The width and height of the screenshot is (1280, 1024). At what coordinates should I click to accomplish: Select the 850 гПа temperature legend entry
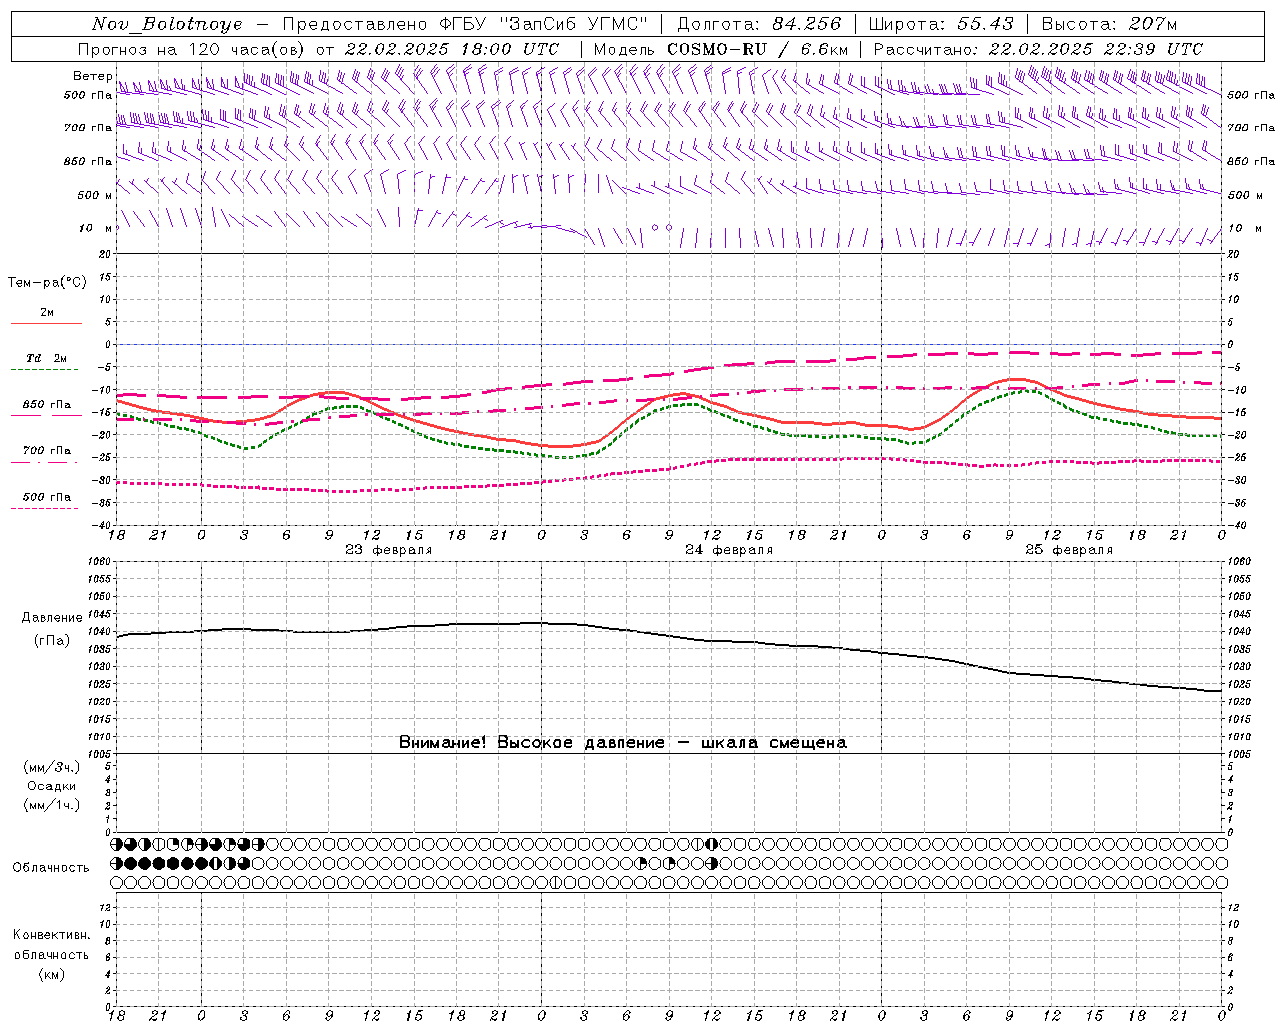(x=47, y=405)
